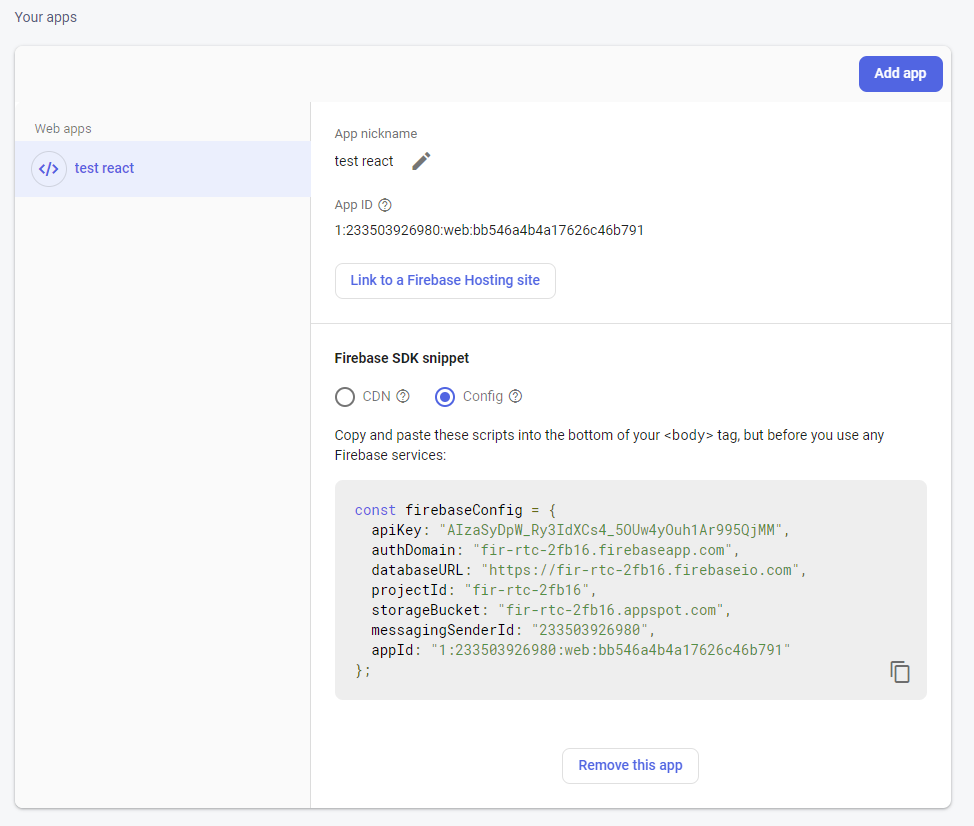The height and width of the screenshot is (826, 974).
Task: Click Link to a Firebase Hosting site
Action: pyautogui.click(x=445, y=281)
